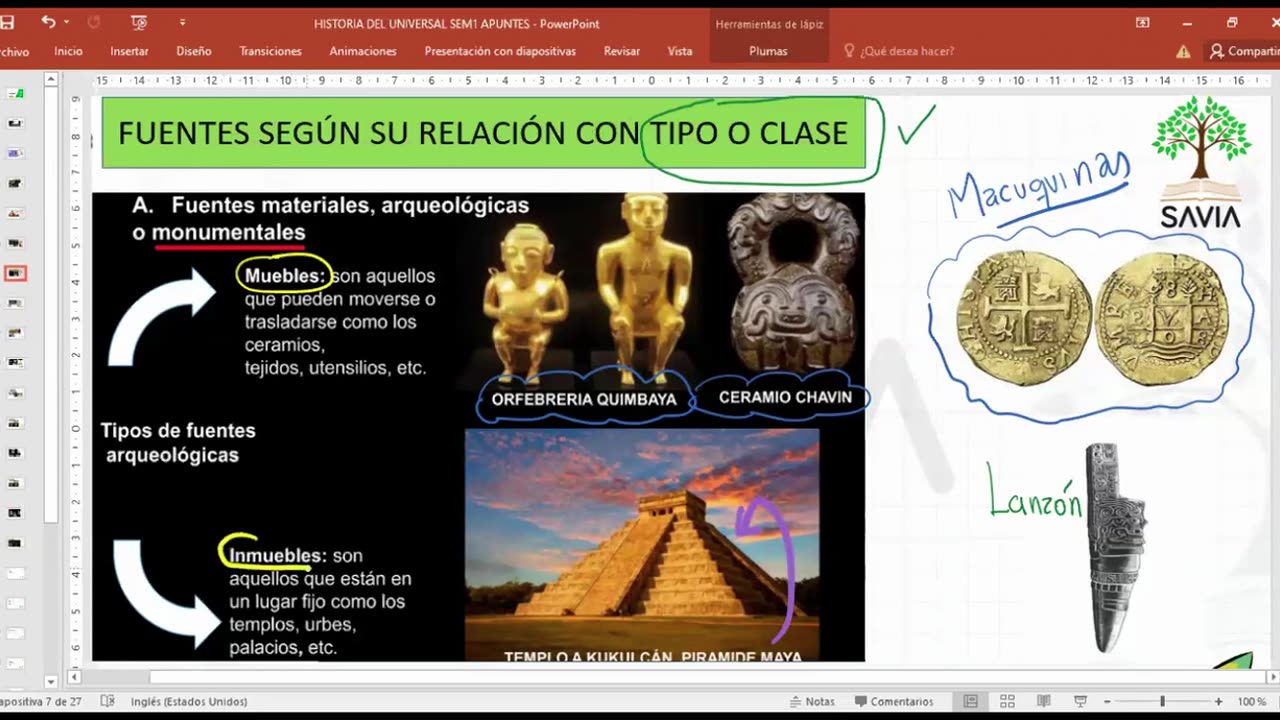Click the zoom in plus button
1280x720 pixels.
[x=1218, y=702]
